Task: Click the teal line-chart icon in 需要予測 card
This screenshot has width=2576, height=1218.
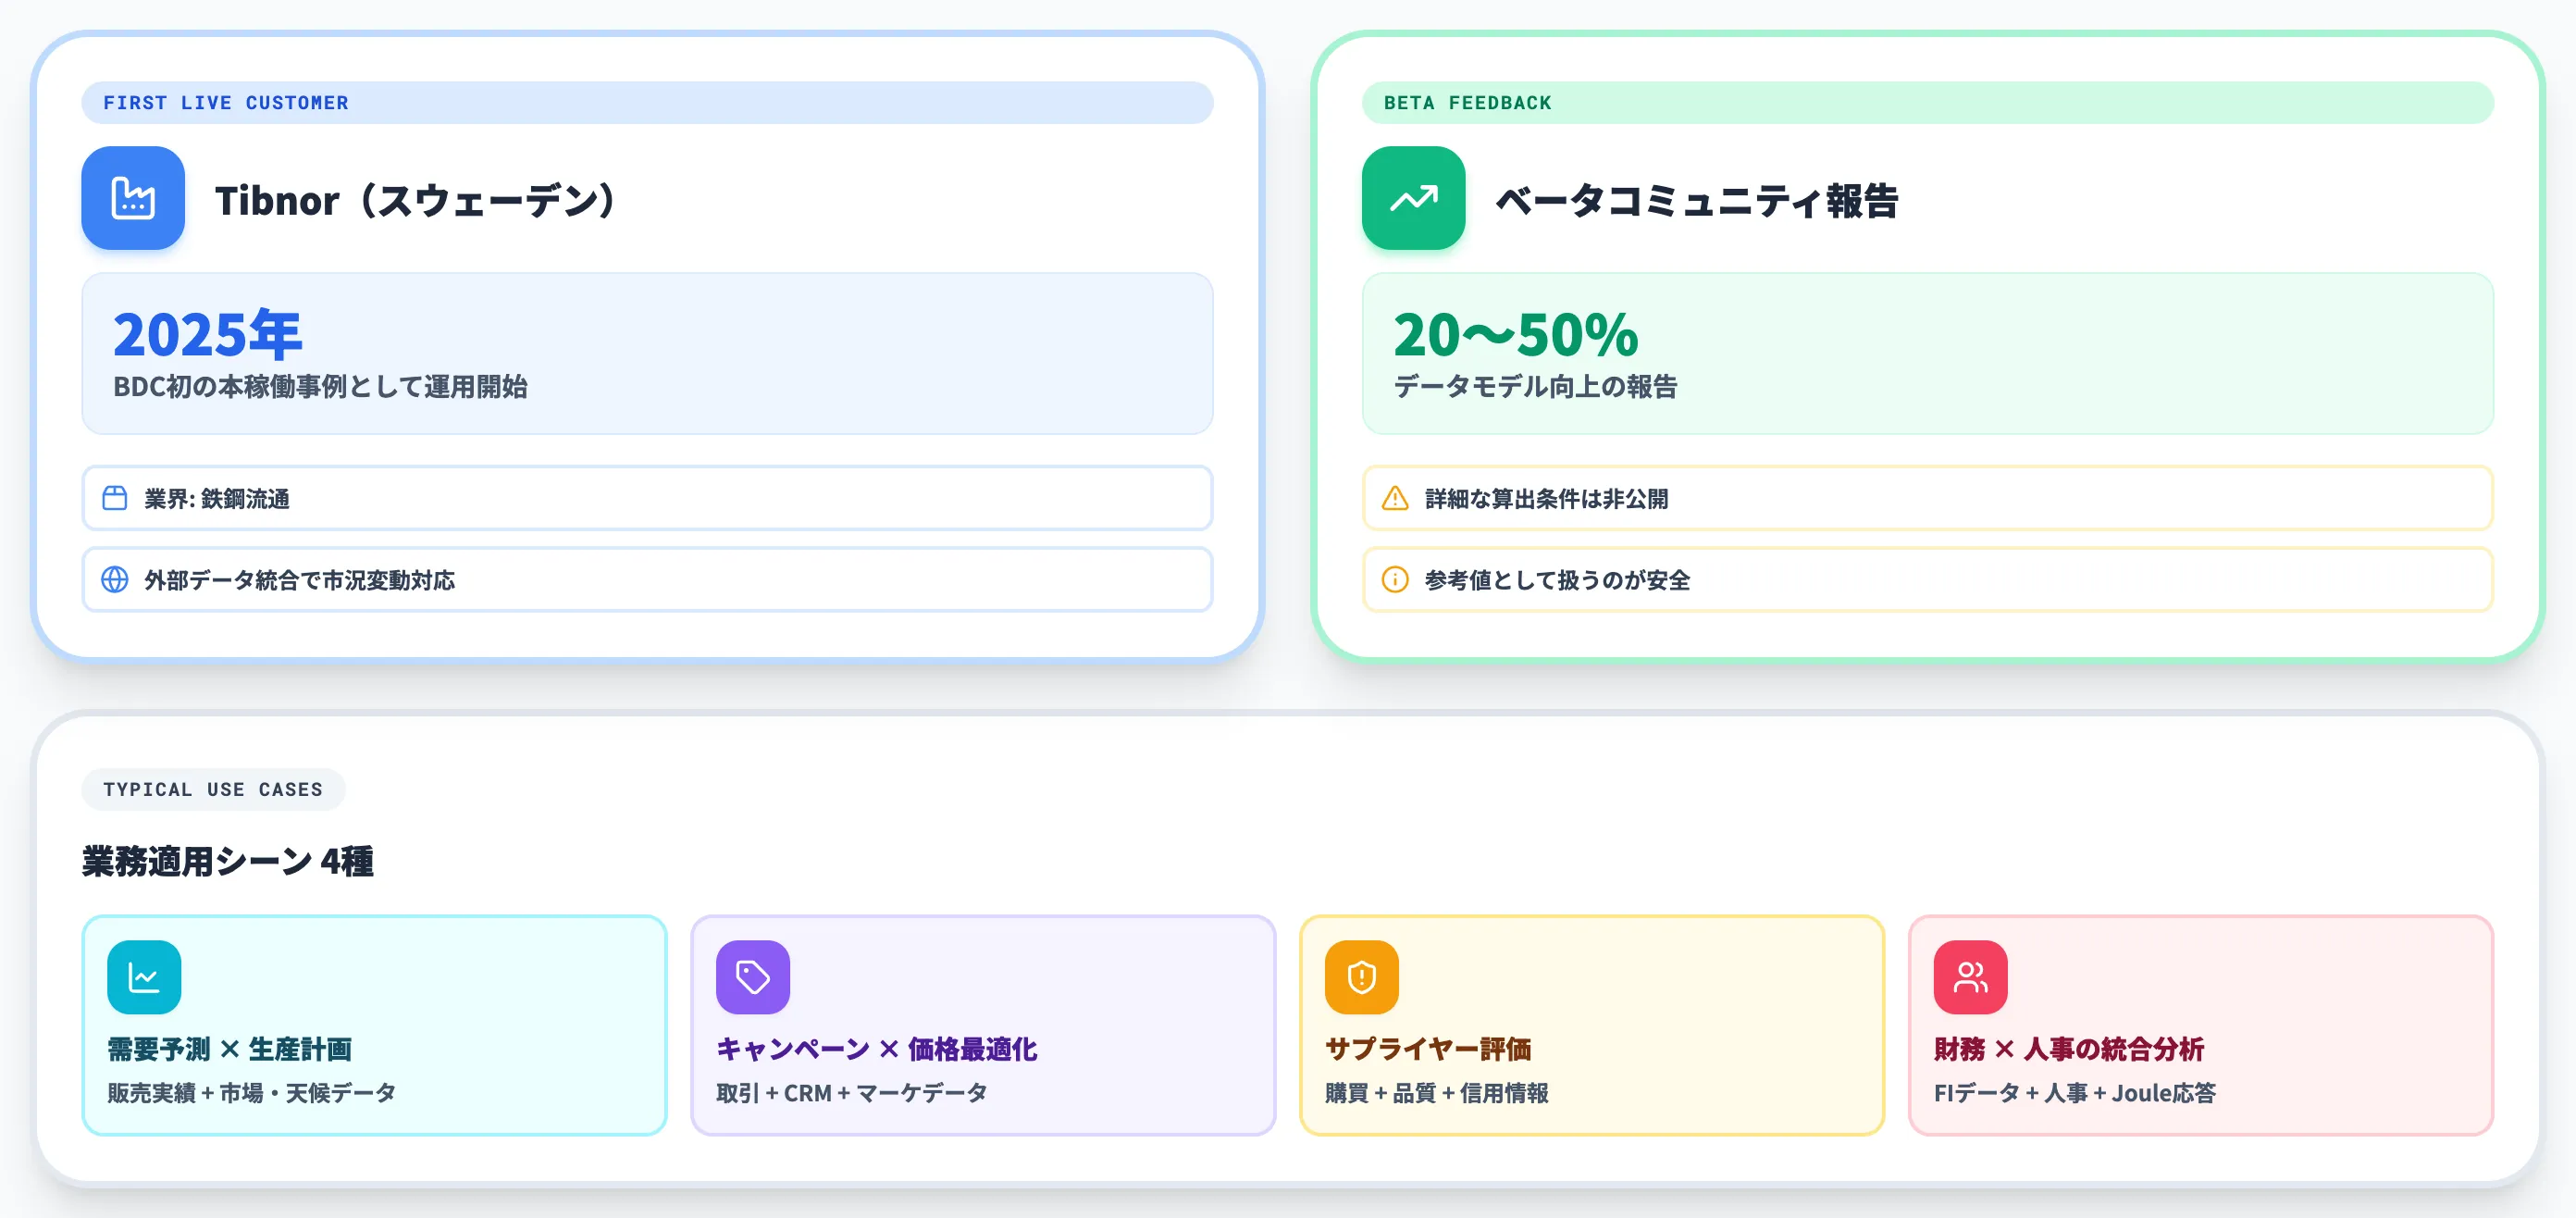Action: 144,977
